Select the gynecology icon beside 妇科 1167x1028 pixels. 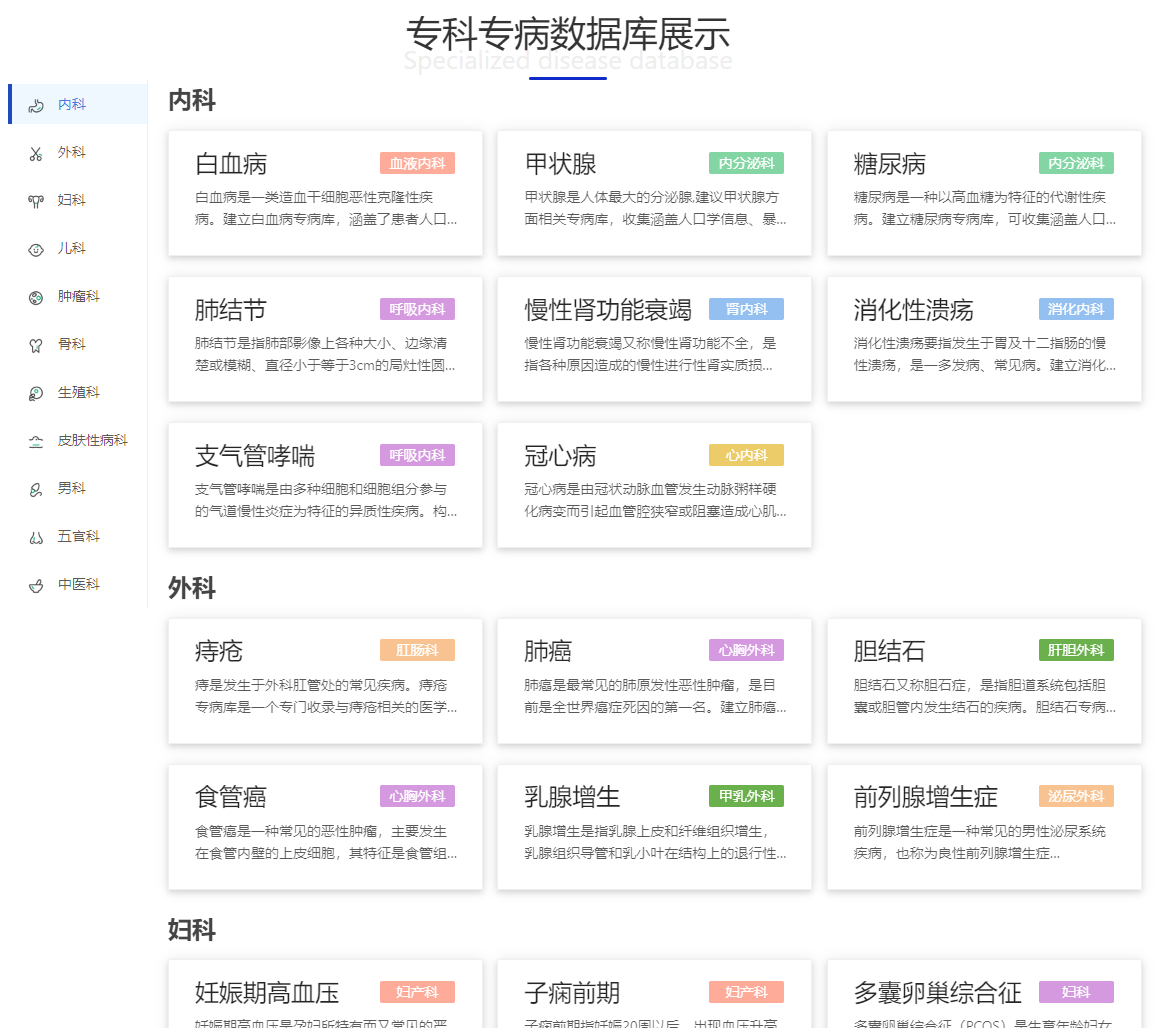[x=36, y=201]
